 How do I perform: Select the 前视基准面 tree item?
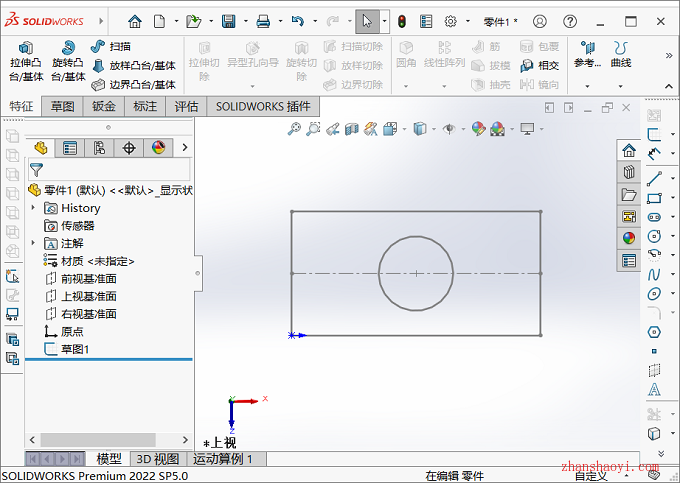tap(81, 279)
